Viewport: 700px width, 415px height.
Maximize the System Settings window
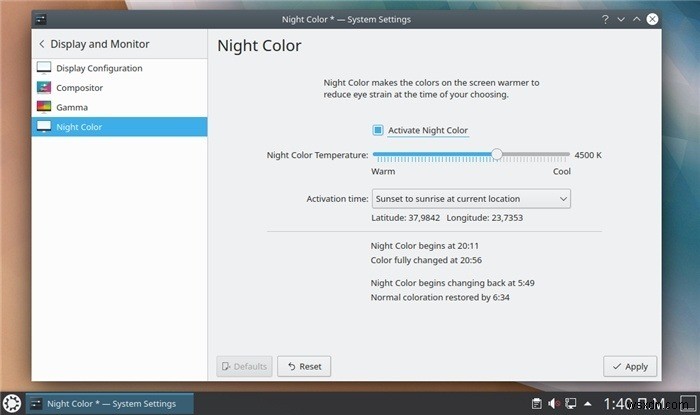637,19
